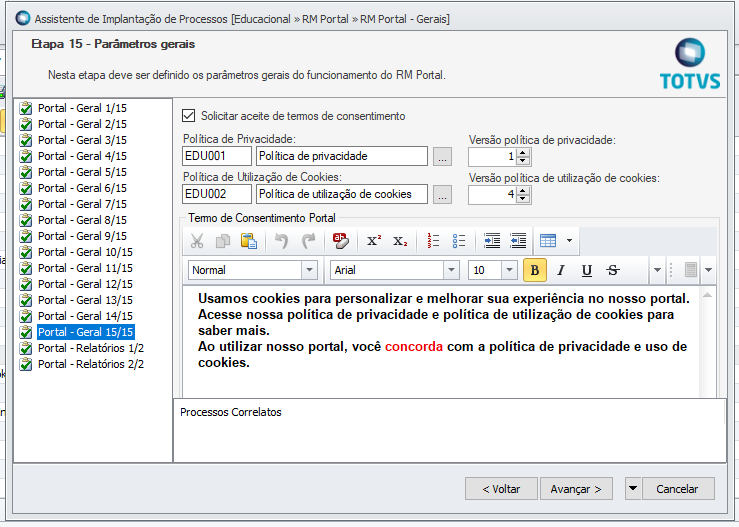
Task: Go to step Portal - Geral 3/15
Action: pos(82,140)
